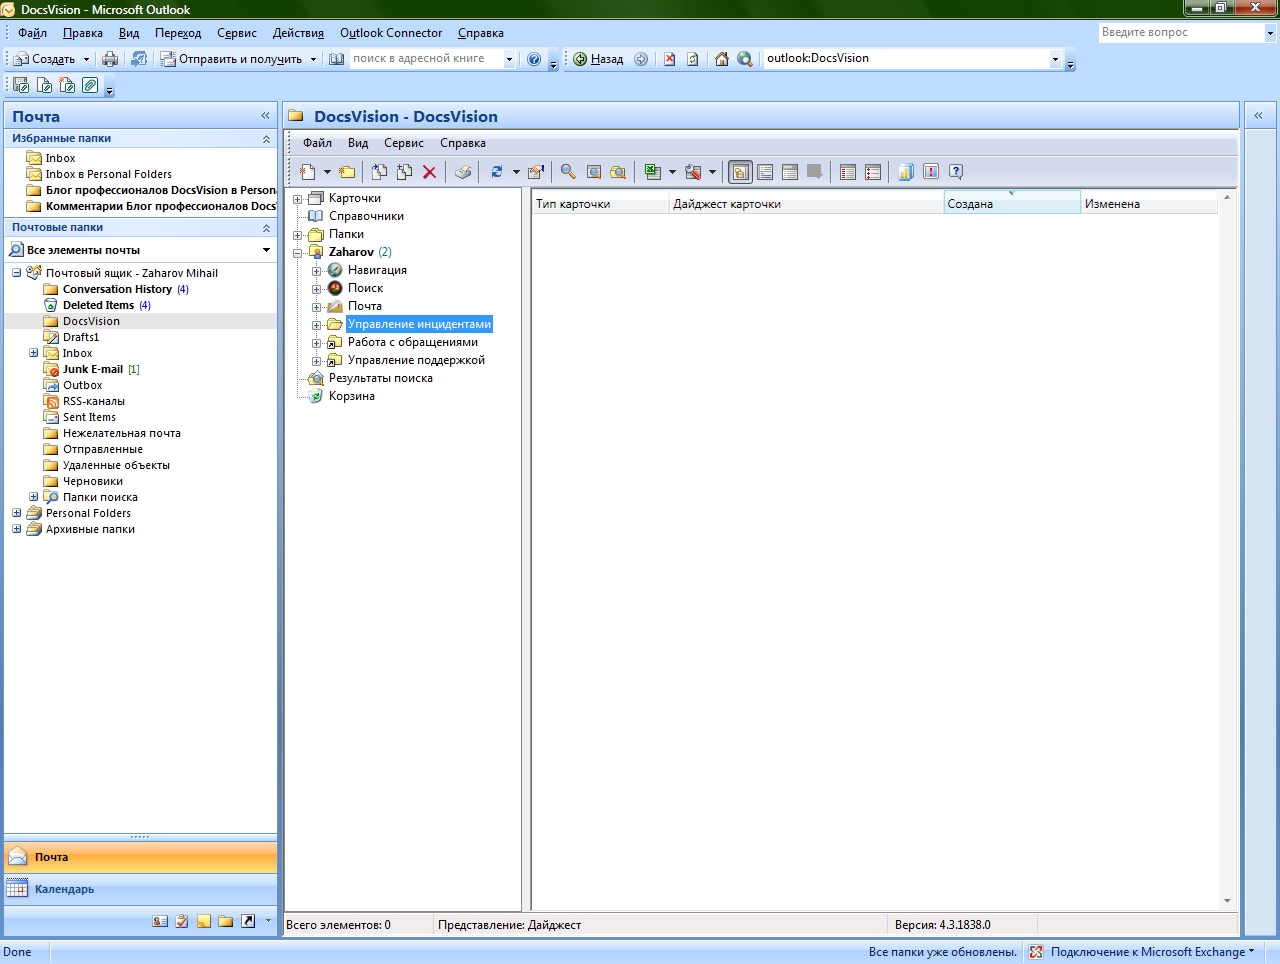
Task: Expand the To-Do bar on right edge
Action: (1259, 116)
